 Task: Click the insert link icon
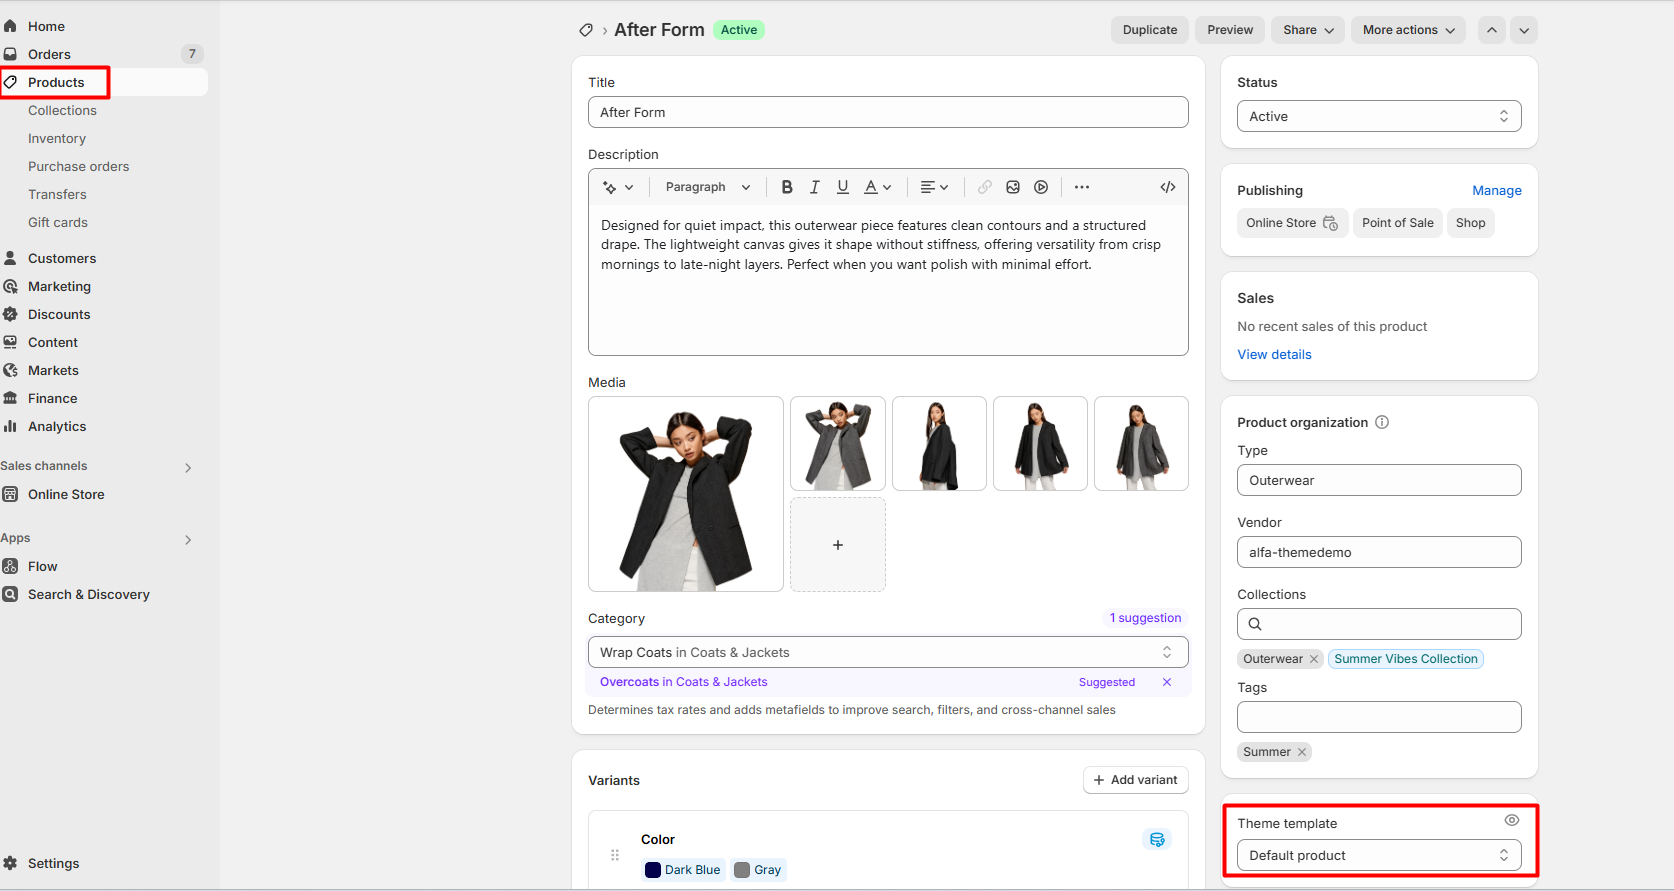[x=985, y=187]
